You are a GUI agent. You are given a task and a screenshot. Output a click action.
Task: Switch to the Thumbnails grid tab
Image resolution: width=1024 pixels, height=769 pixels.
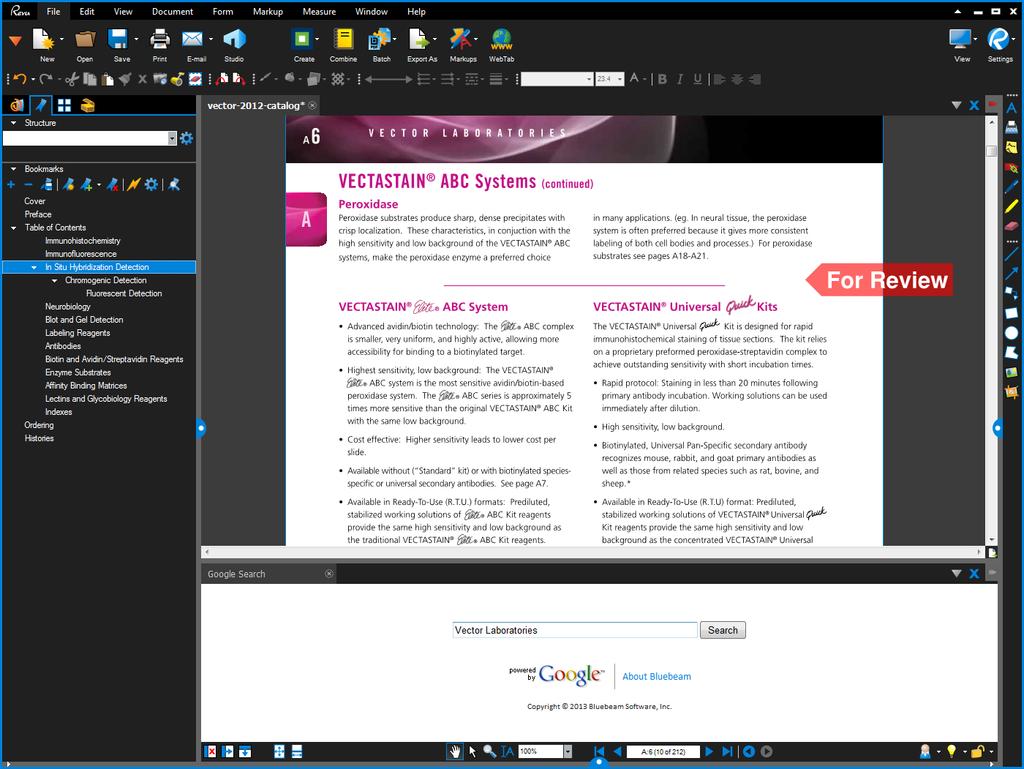pos(64,105)
